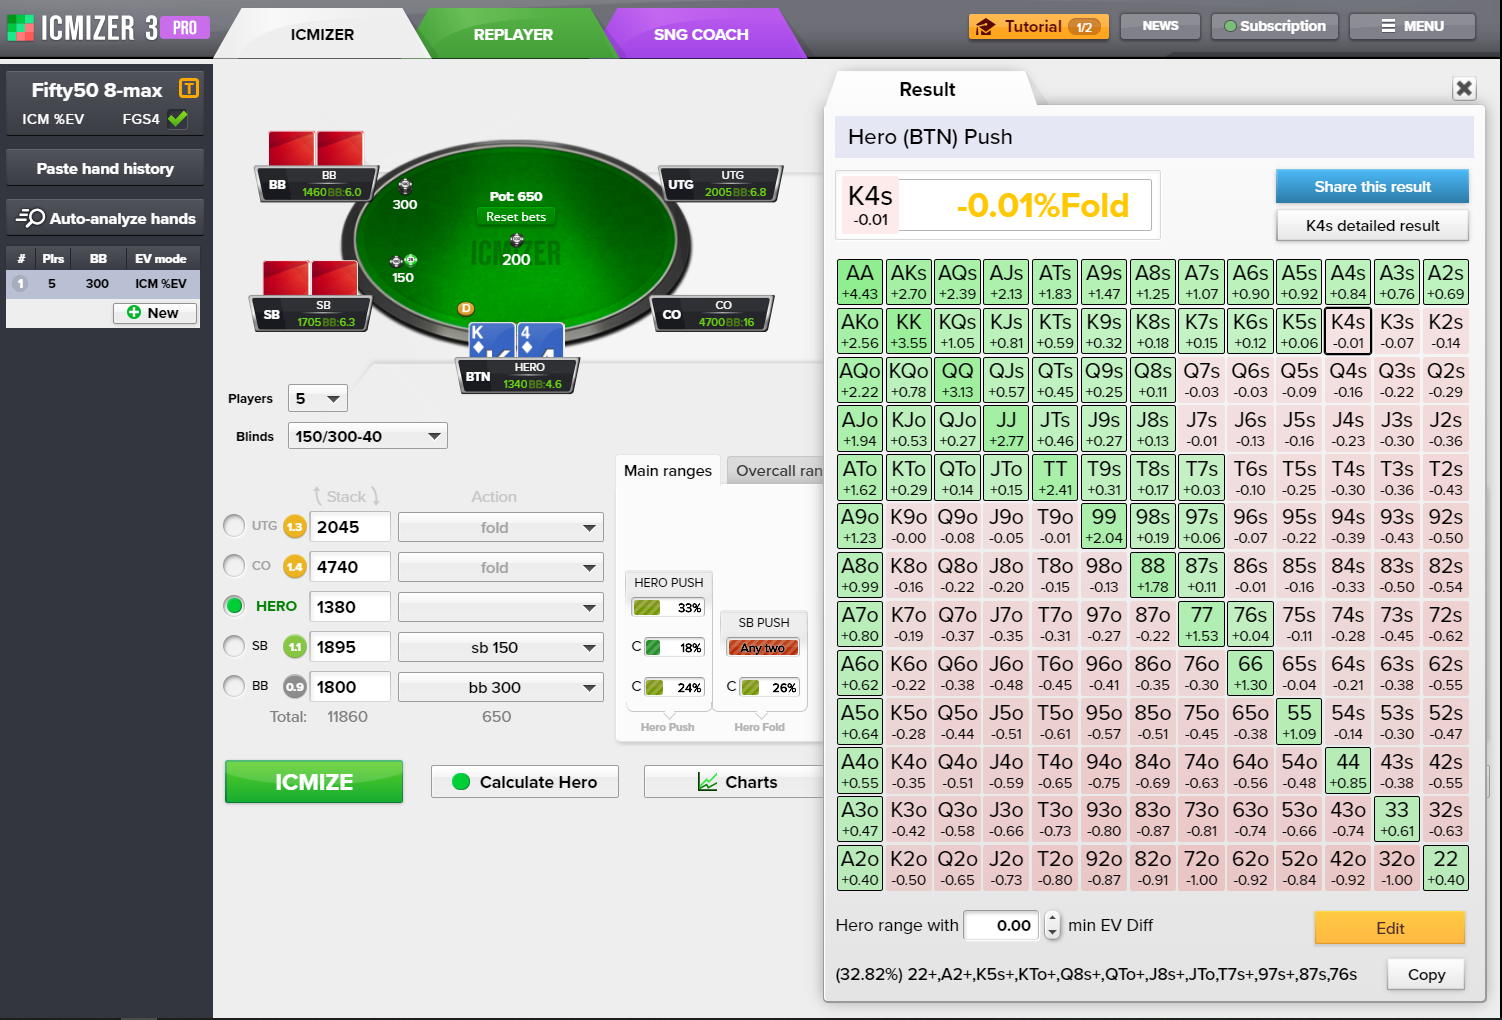The width and height of the screenshot is (1502, 1020).
Task: Click the green dot in Calculate Hero
Action: tap(461, 782)
